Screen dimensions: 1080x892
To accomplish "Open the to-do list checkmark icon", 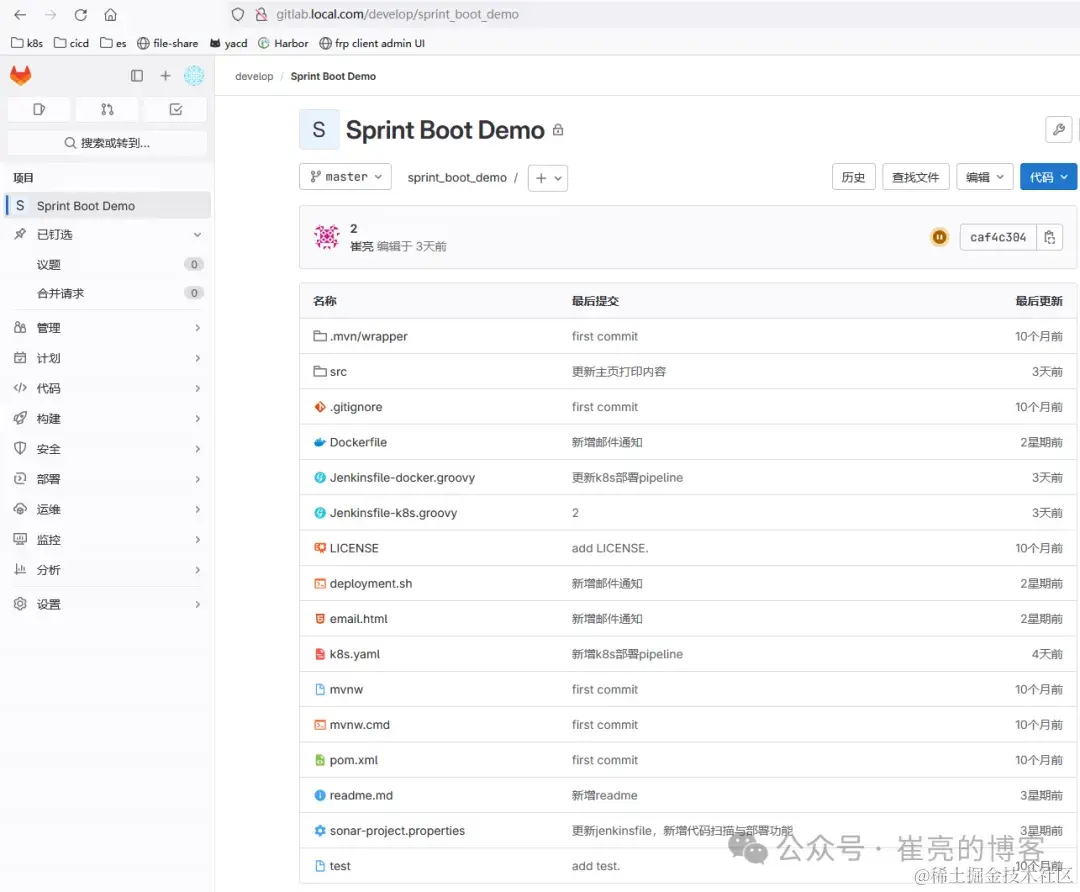I will 175,108.
